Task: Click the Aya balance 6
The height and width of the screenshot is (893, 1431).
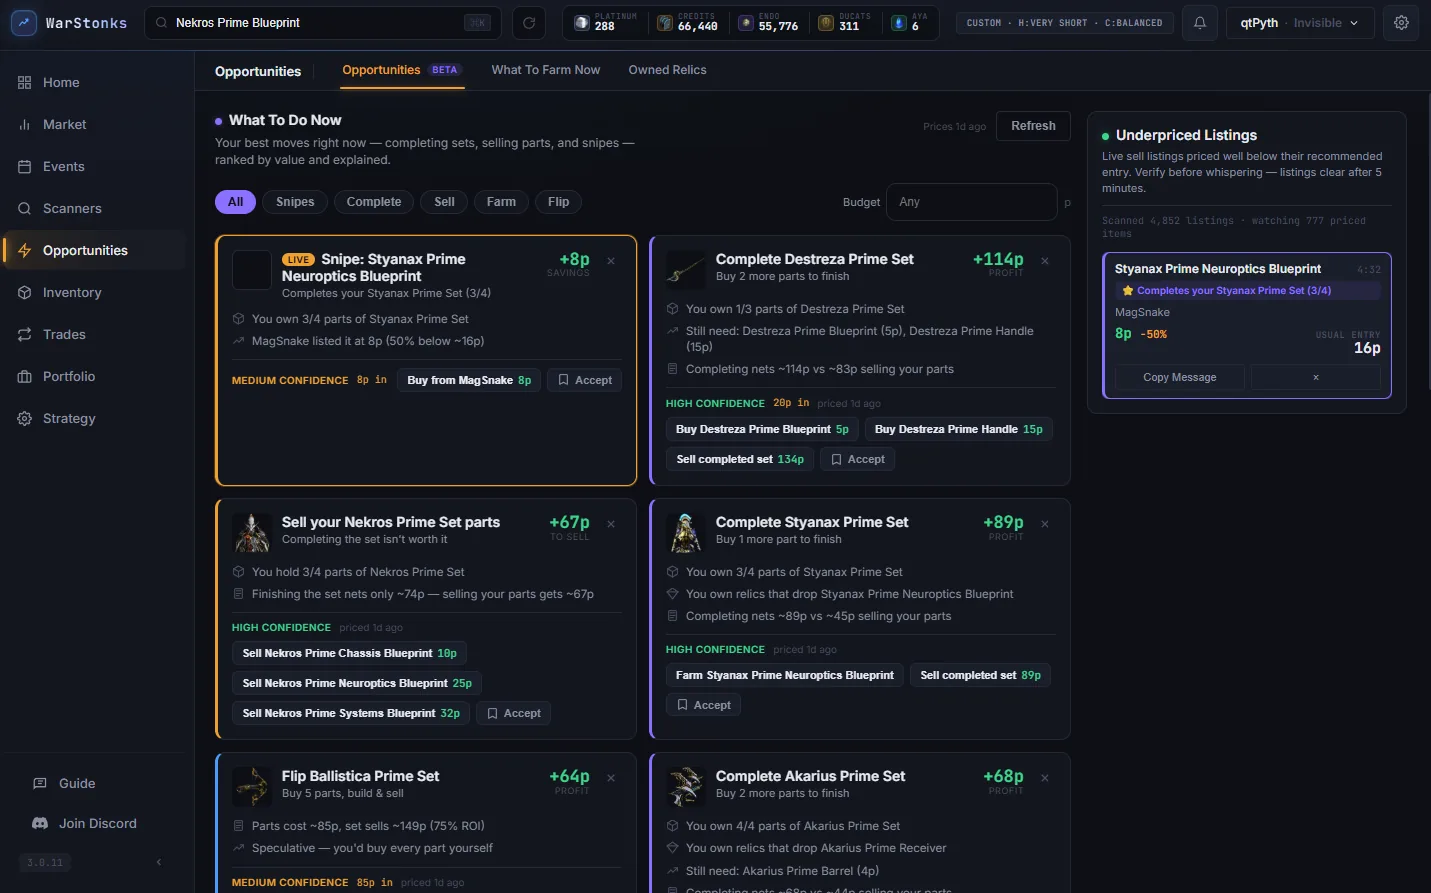Action: [x=910, y=22]
